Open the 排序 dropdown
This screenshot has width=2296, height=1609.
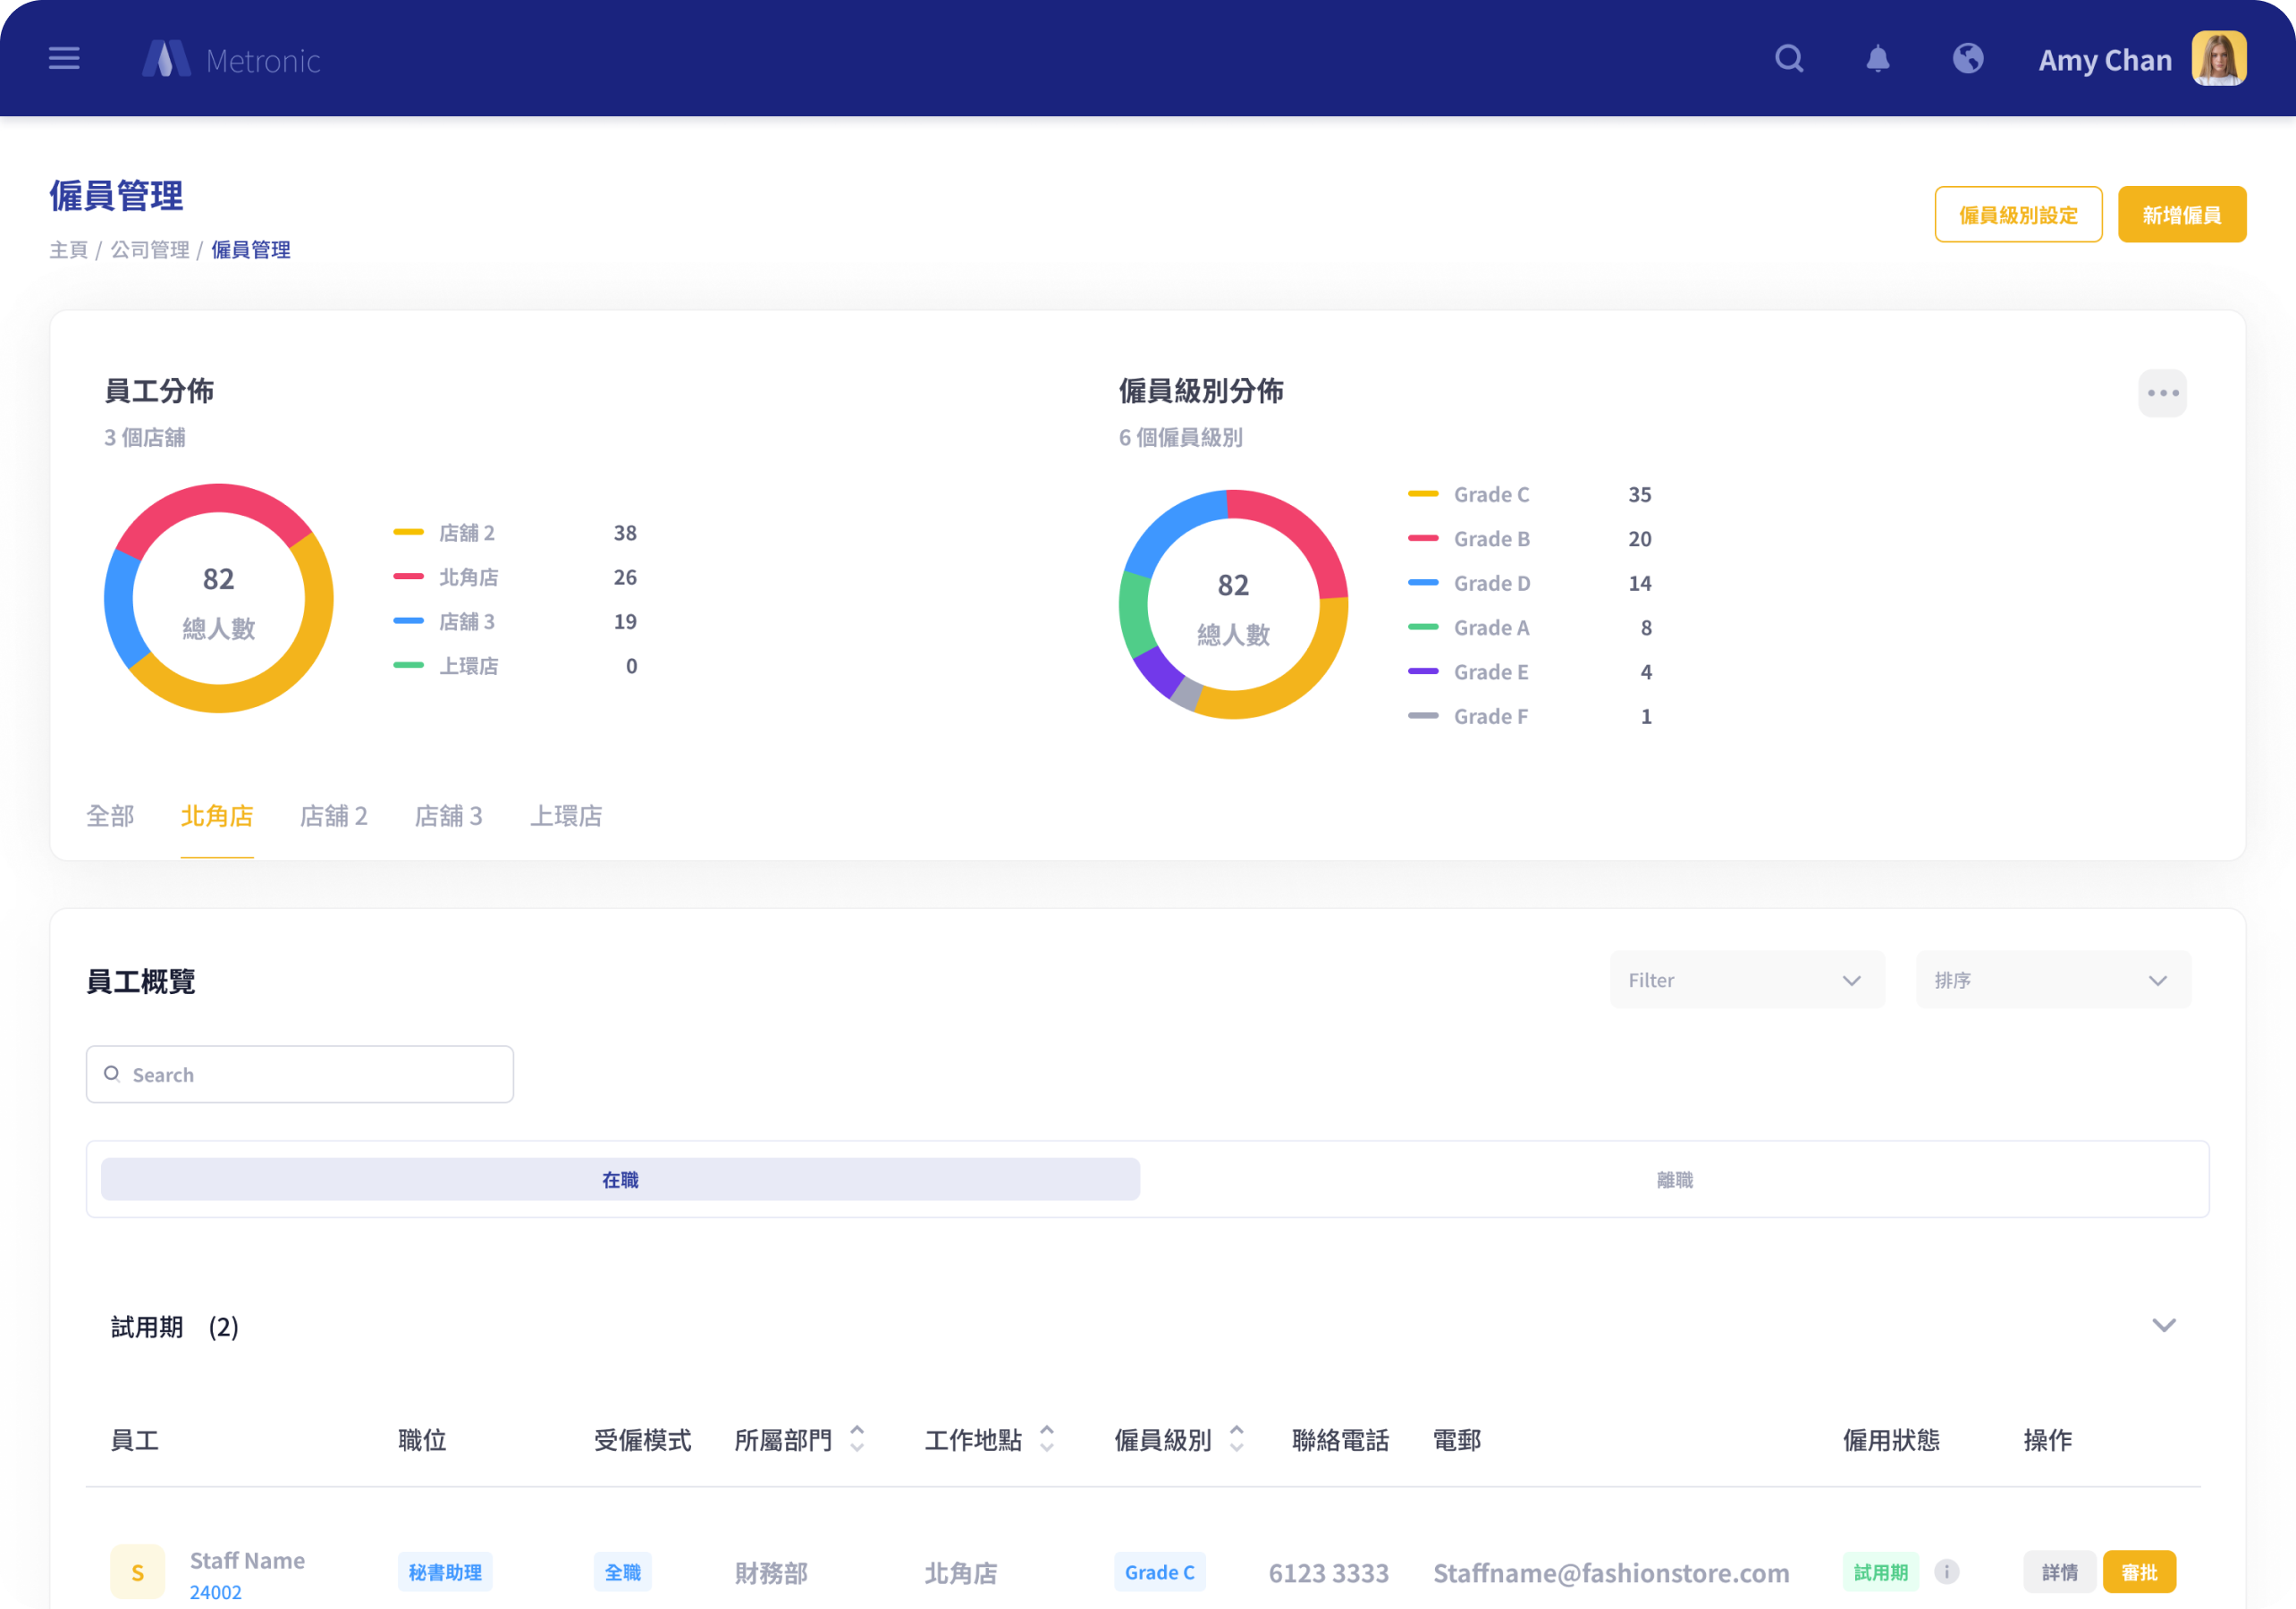(2052, 980)
